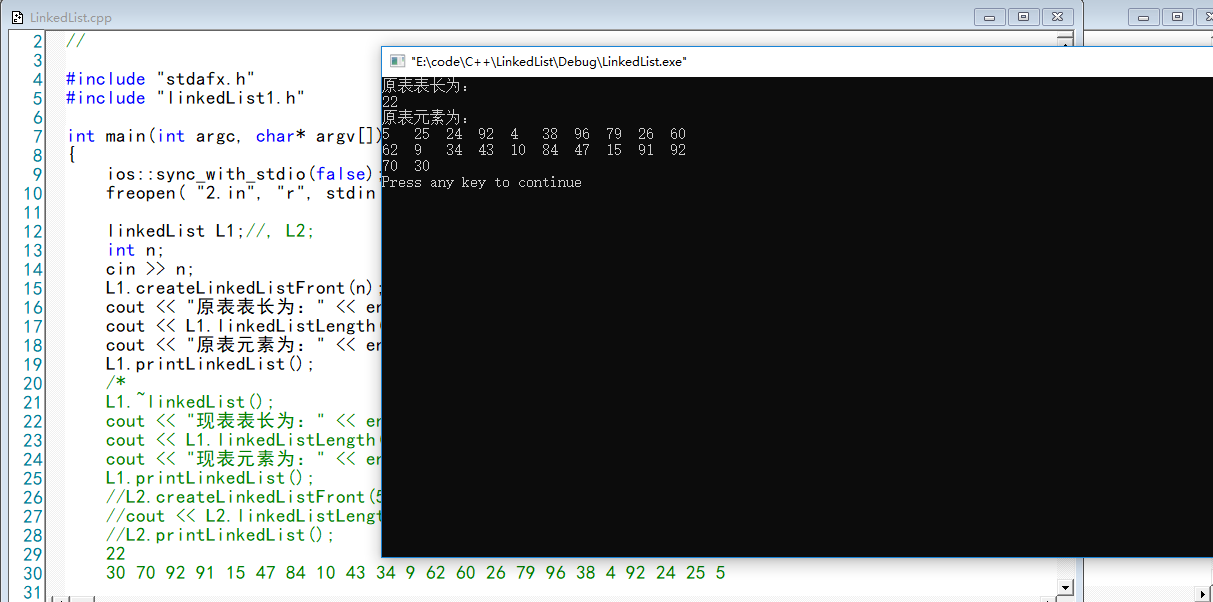Click the 'linkedList L1;//, L2;' line
This screenshot has height=602, width=1213.
[211, 231]
